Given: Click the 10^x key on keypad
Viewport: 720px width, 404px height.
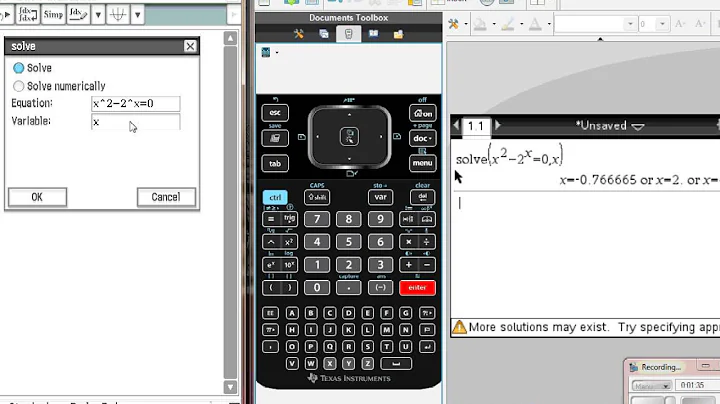Looking at the screenshot, I should tap(289, 265).
